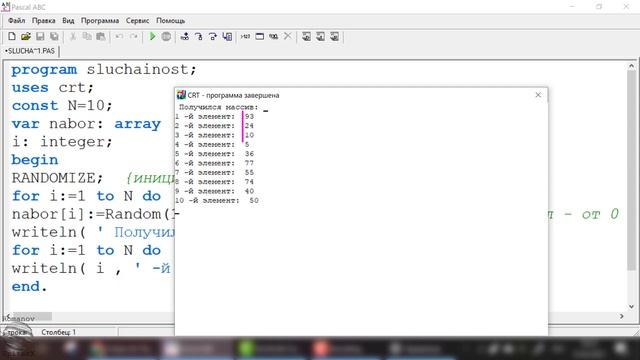The image size is (640, 360).
Task: Click the CRT window title bar icon
Action: tap(181, 95)
